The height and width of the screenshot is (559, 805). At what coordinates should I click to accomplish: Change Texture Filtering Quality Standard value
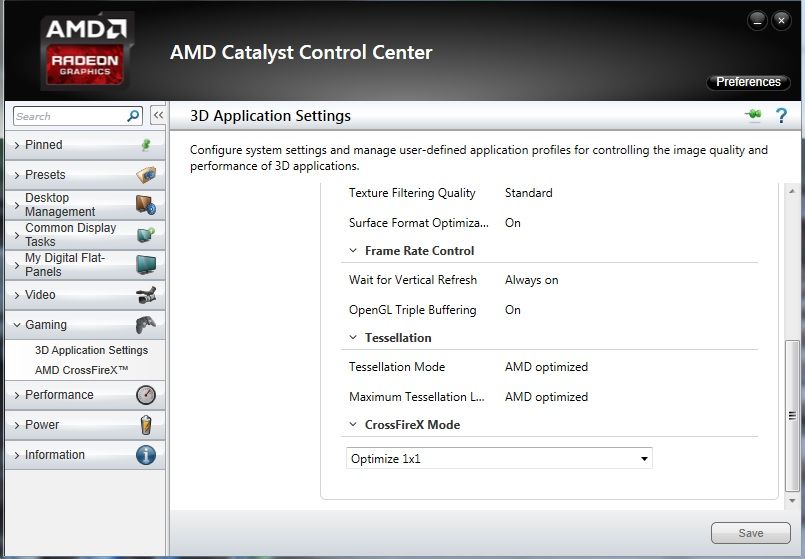pos(529,193)
